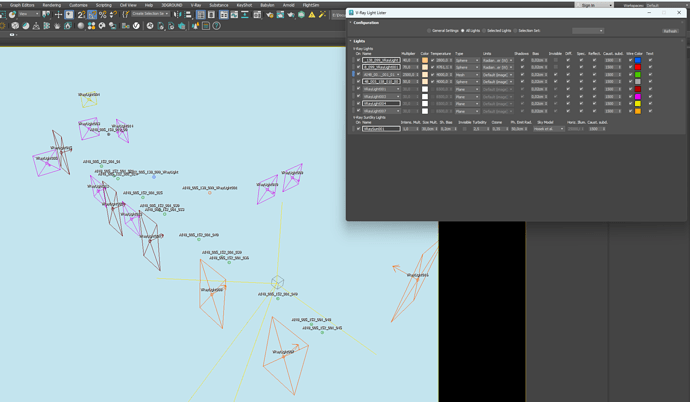Click the magic wand toolbar icon

[322, 15]
